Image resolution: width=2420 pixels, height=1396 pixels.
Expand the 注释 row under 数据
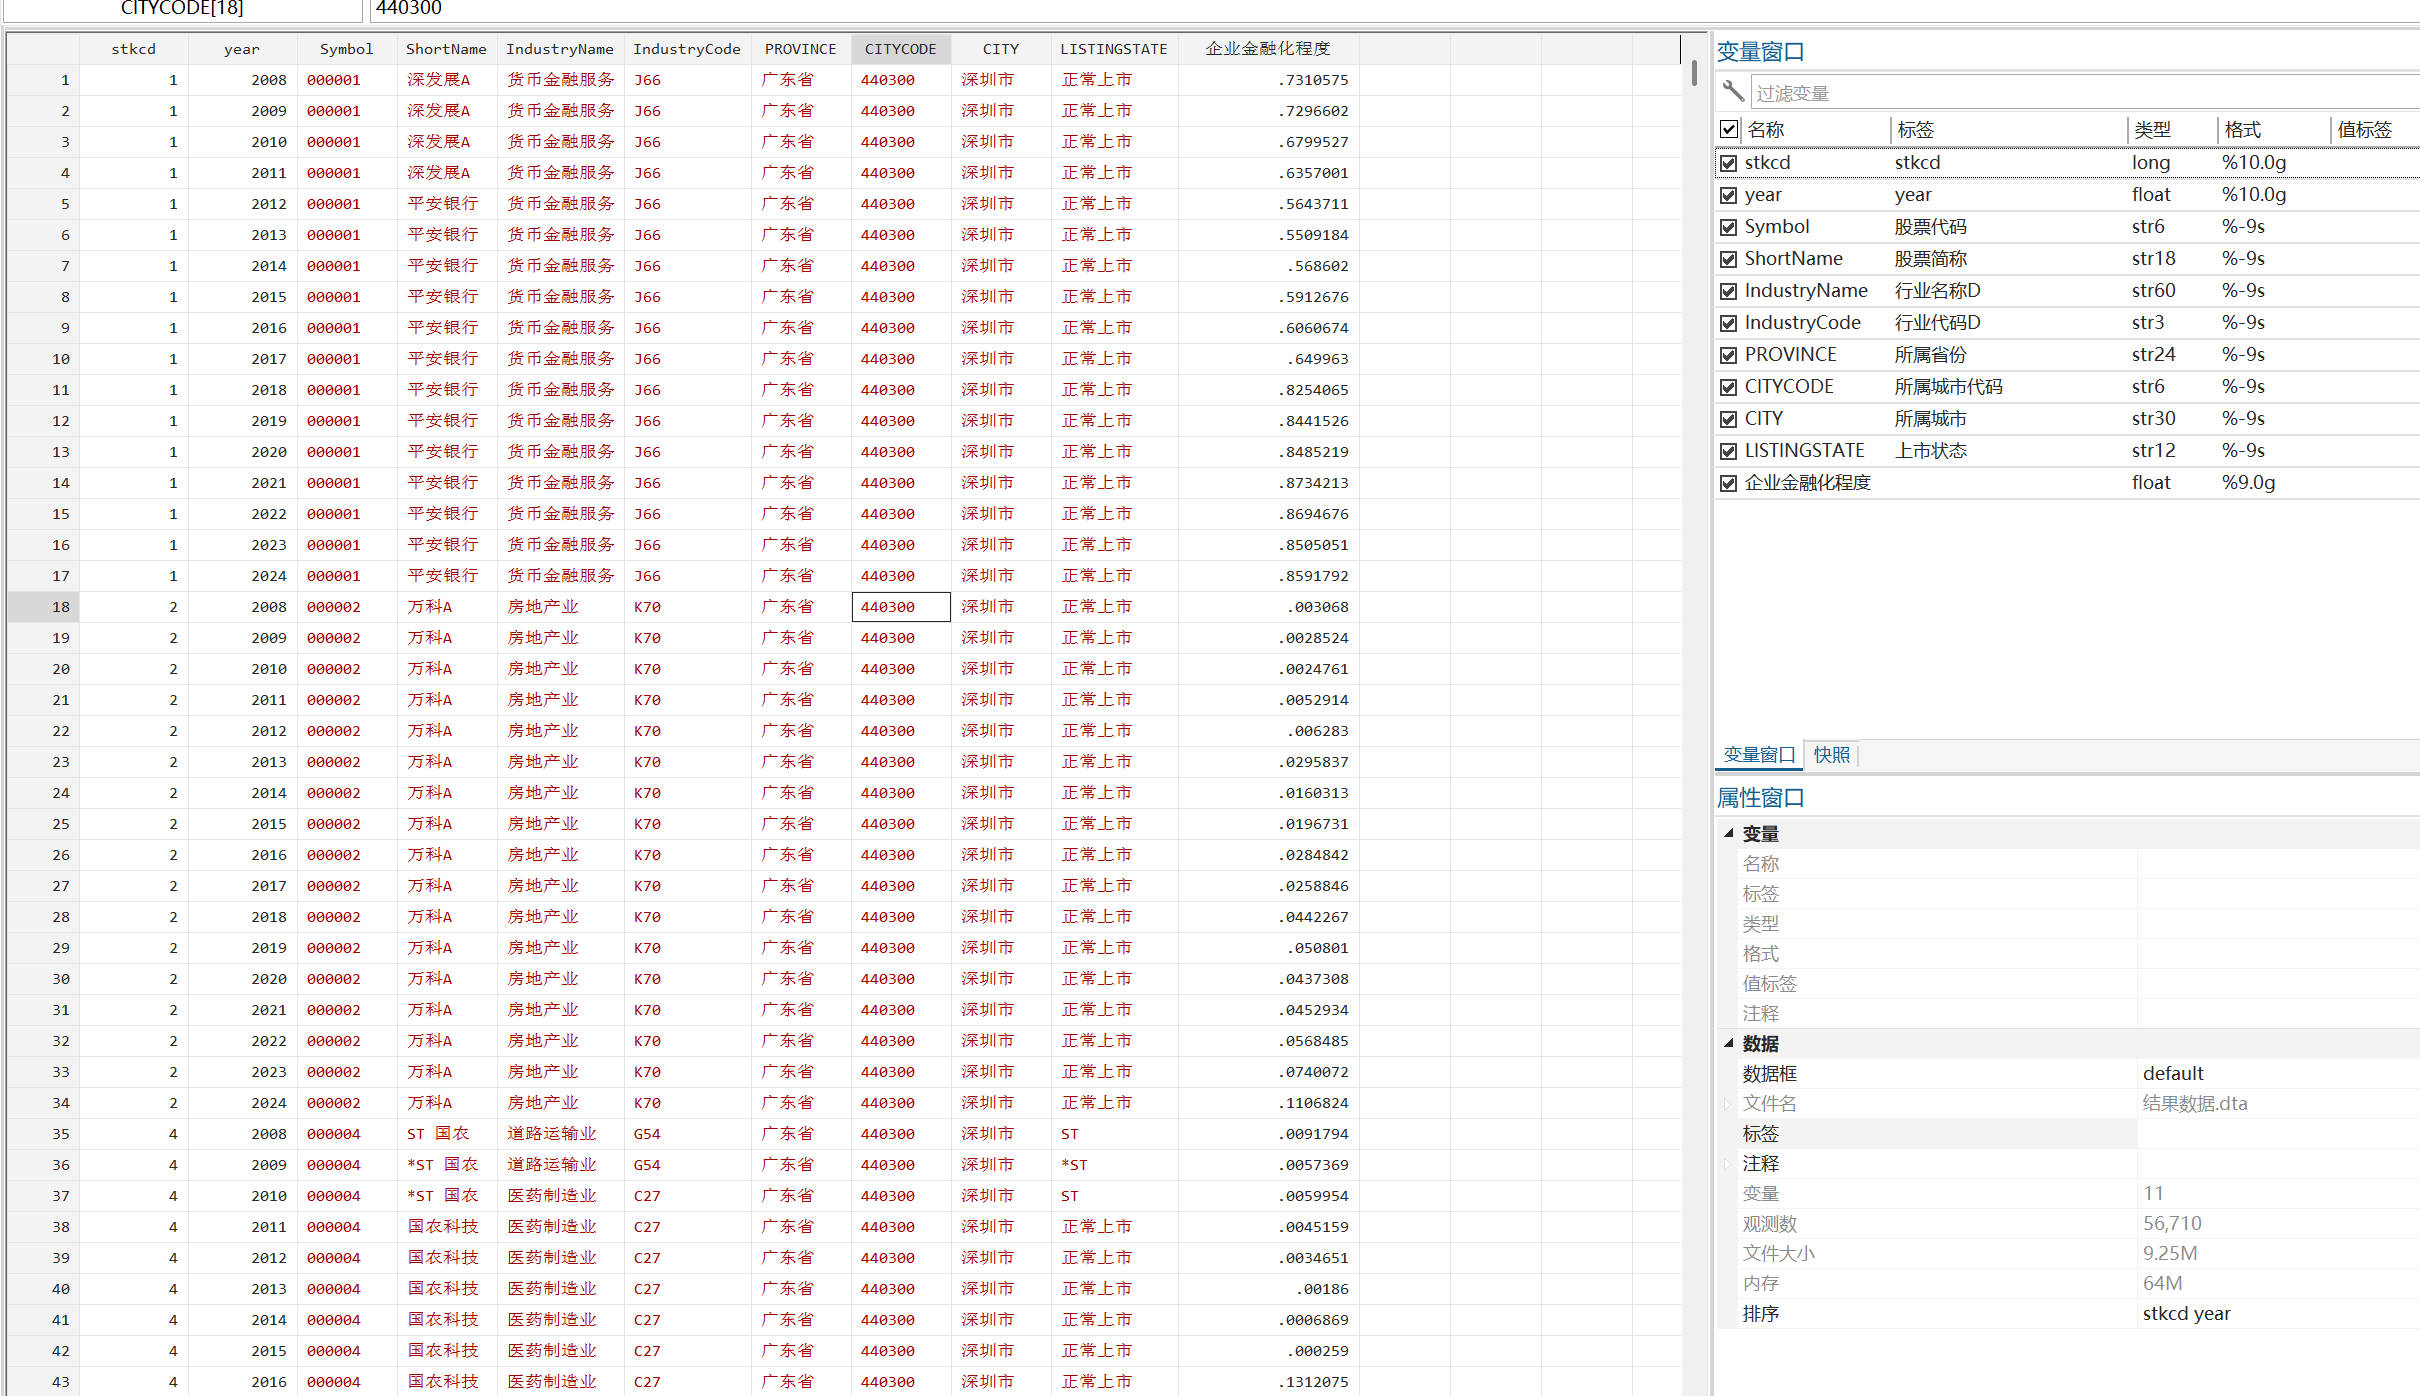[x=1727, y=1163]
